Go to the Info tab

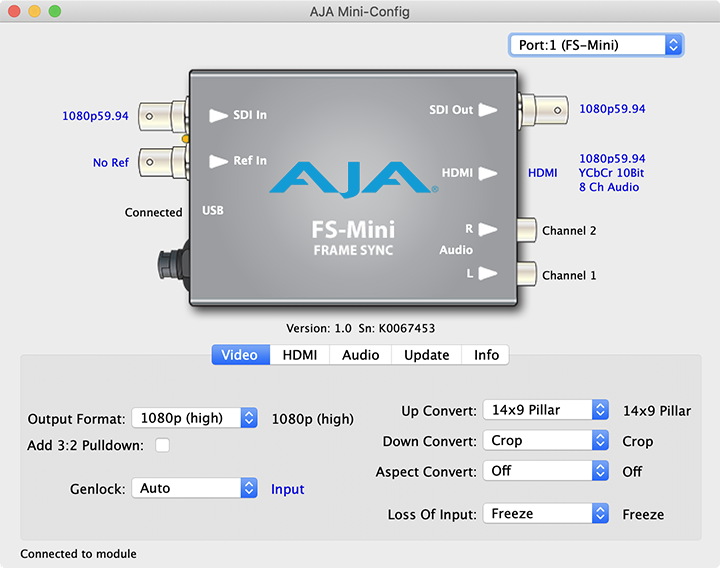(486, 355)
